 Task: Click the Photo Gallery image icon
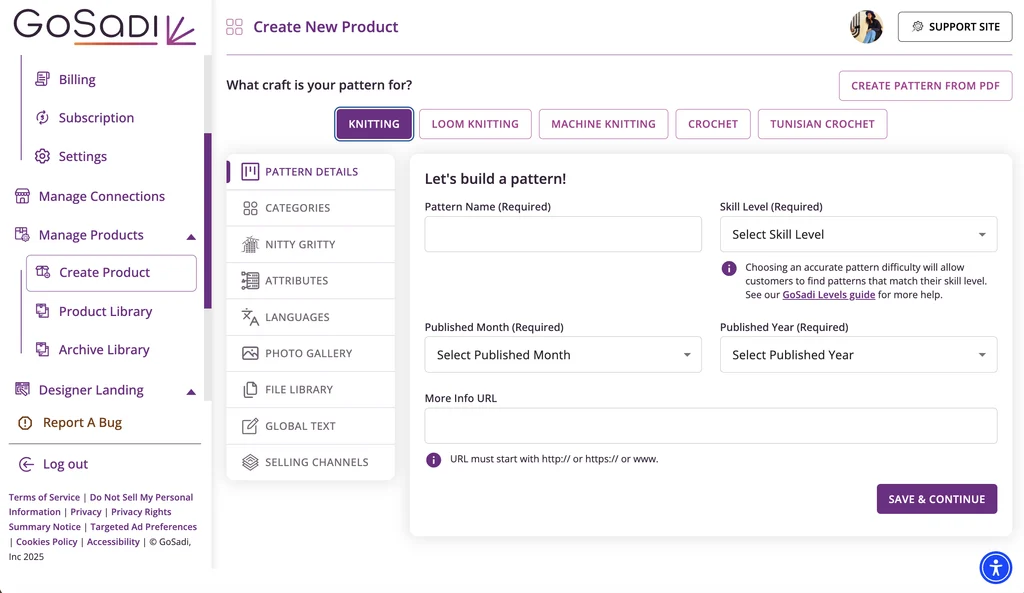pyautogui.click(x=250, y=353)
